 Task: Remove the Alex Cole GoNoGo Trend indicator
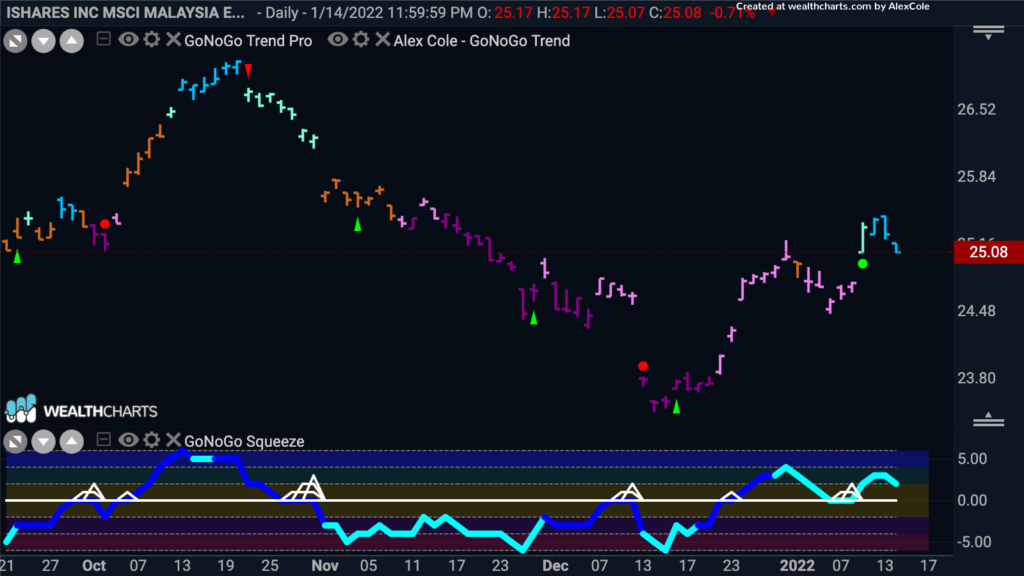(x=383, y=39)
